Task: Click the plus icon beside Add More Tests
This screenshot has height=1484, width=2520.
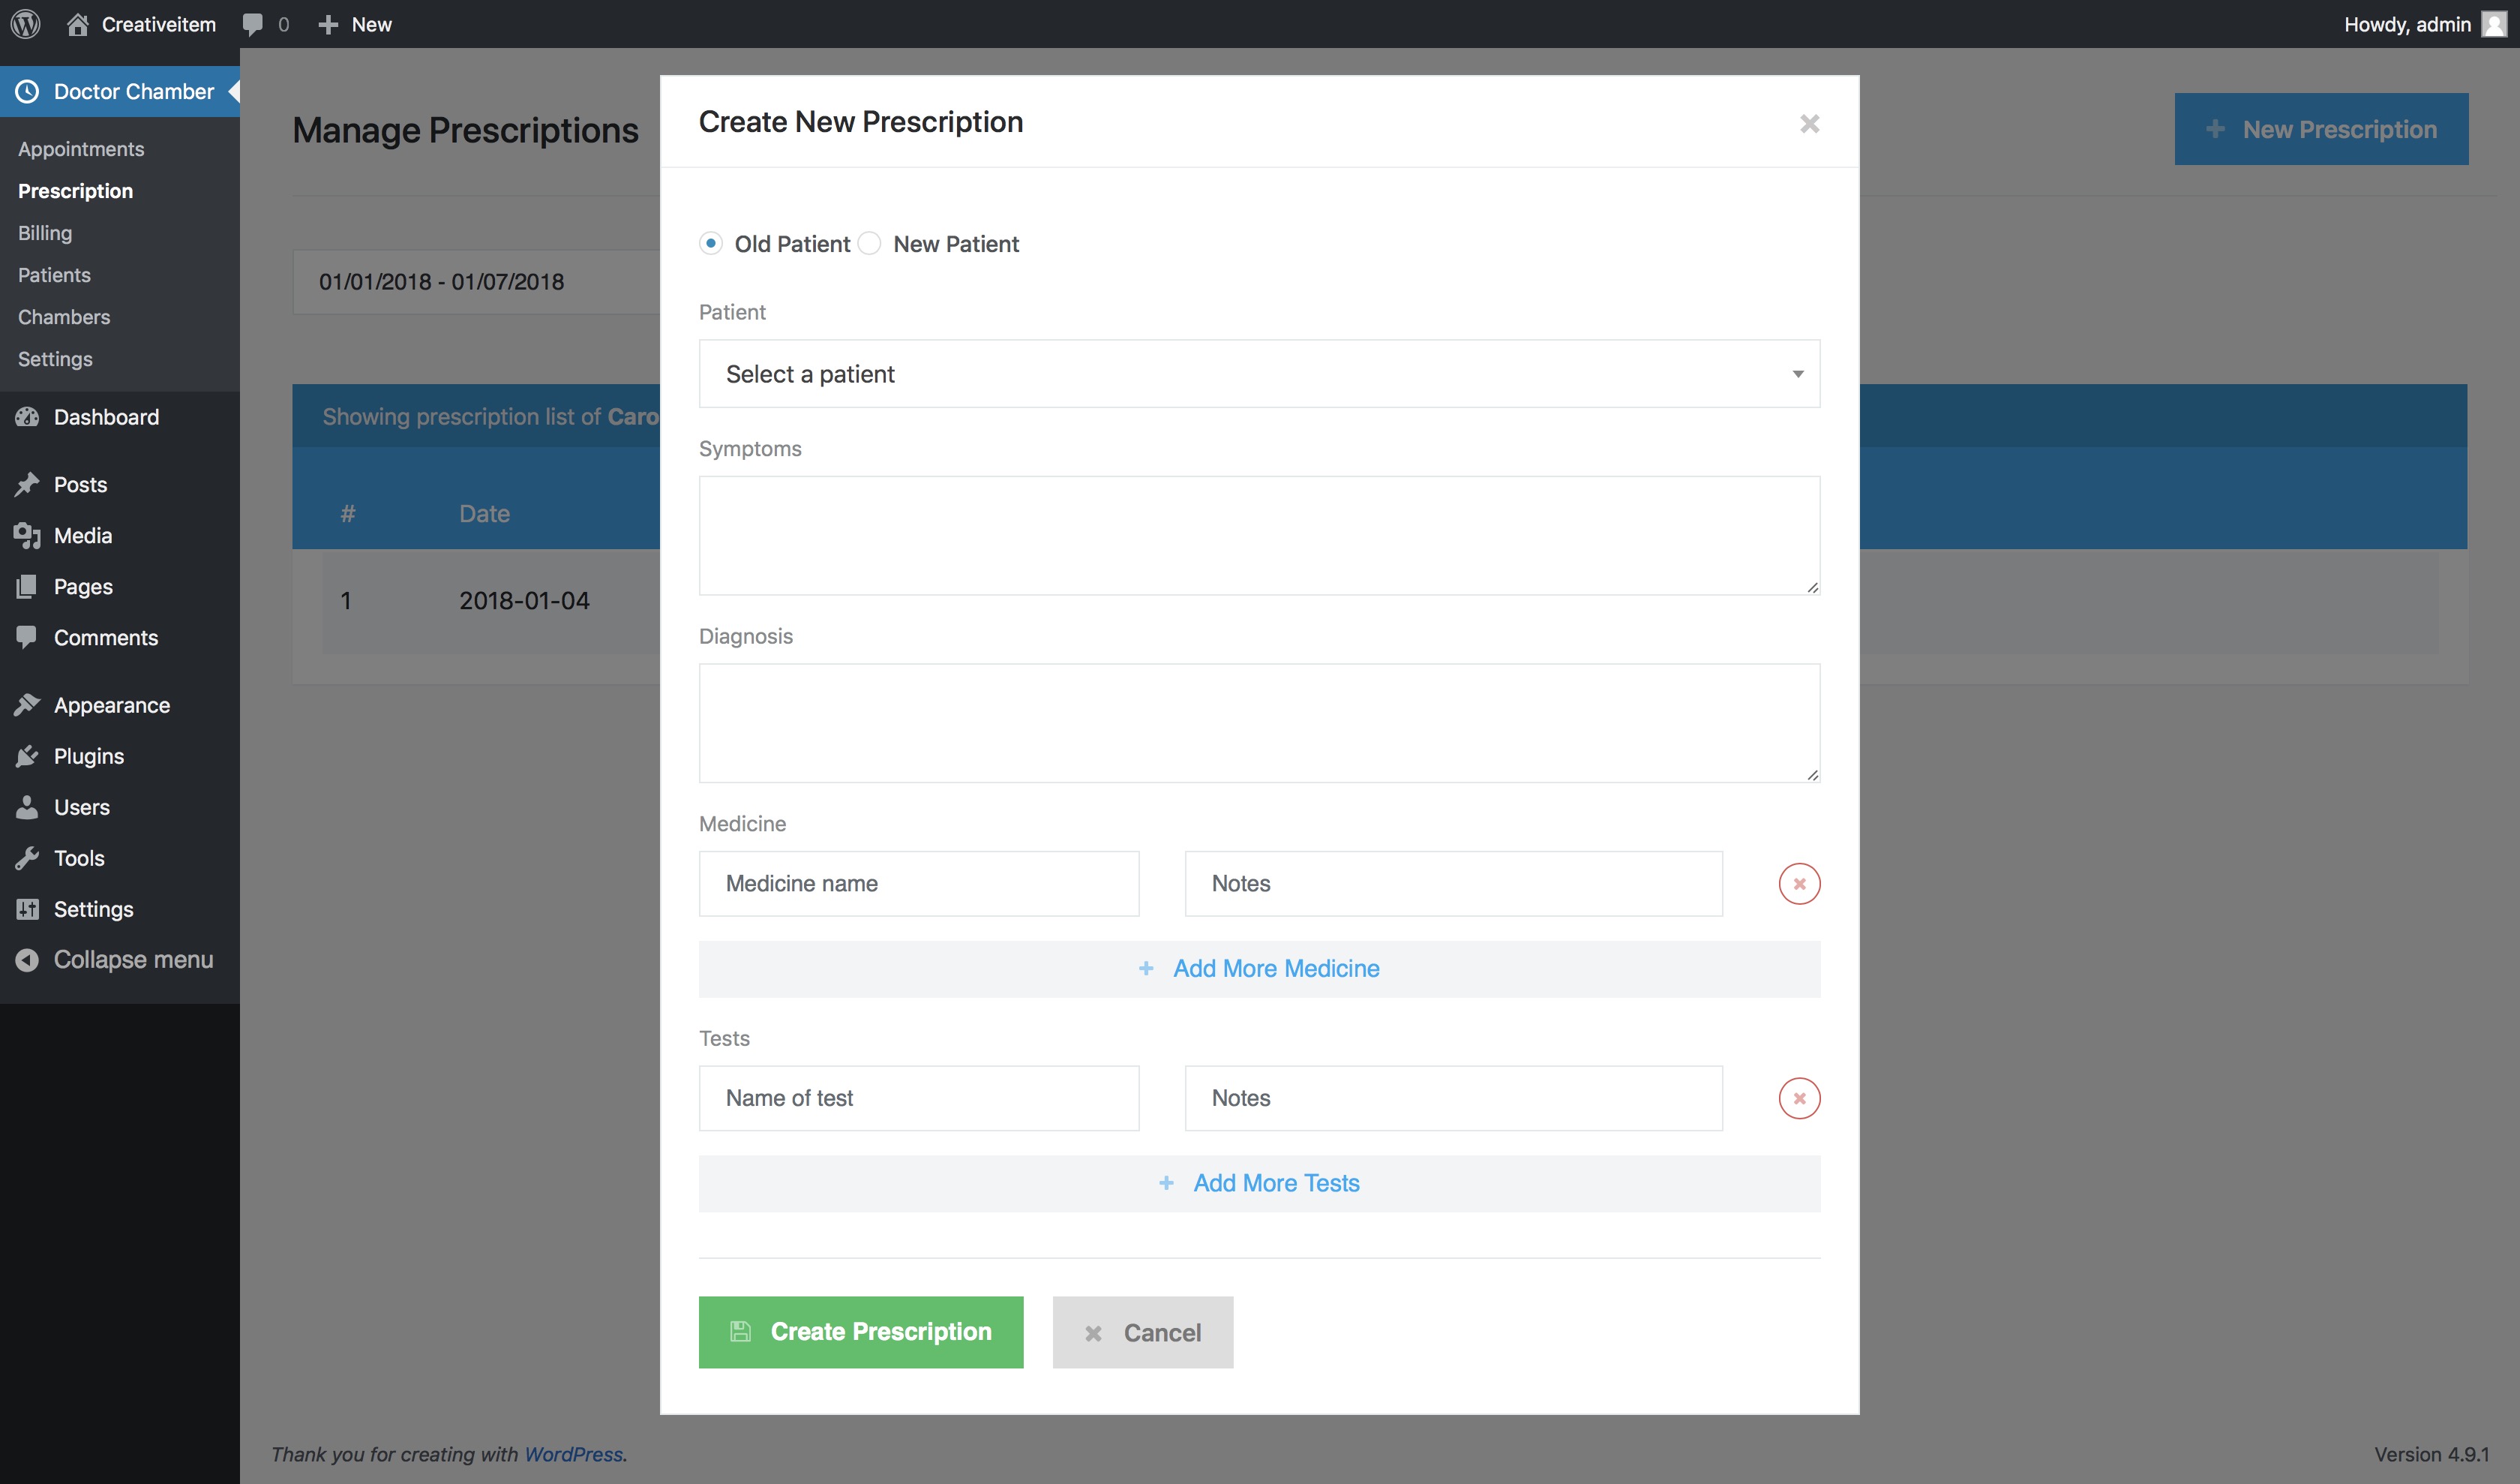Action: point(1166,1183)
